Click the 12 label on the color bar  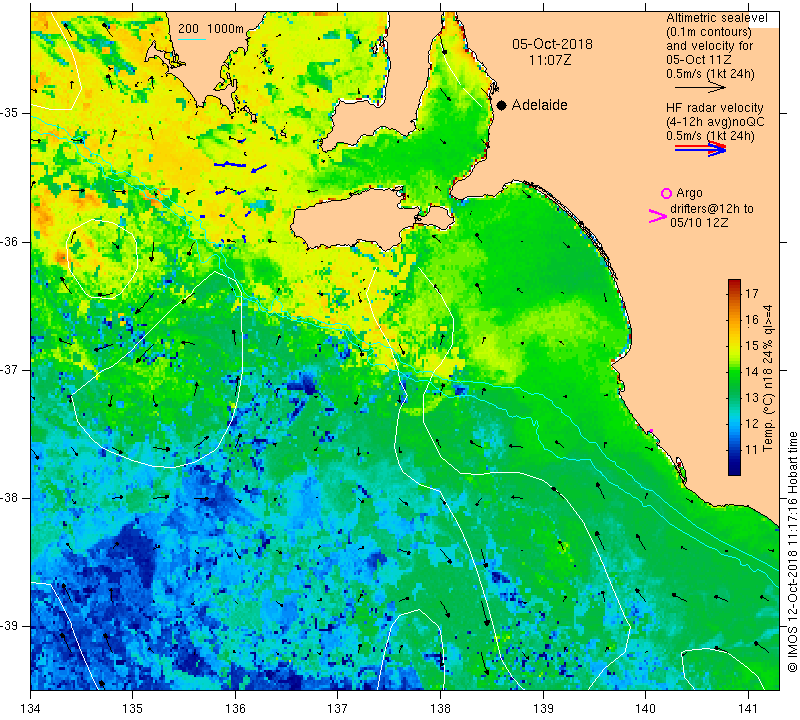[x=752, y=424]
